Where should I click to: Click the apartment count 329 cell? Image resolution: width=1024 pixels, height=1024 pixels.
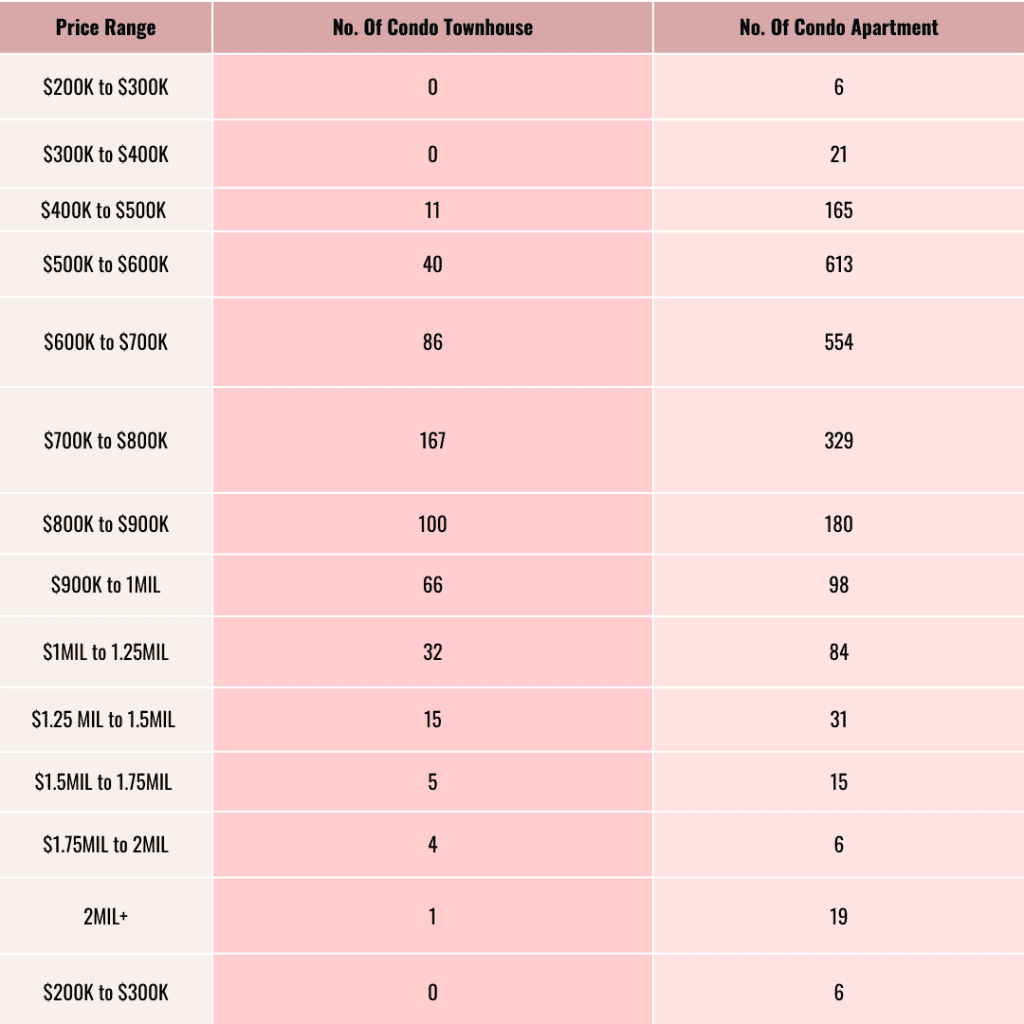tap(839, 441)
